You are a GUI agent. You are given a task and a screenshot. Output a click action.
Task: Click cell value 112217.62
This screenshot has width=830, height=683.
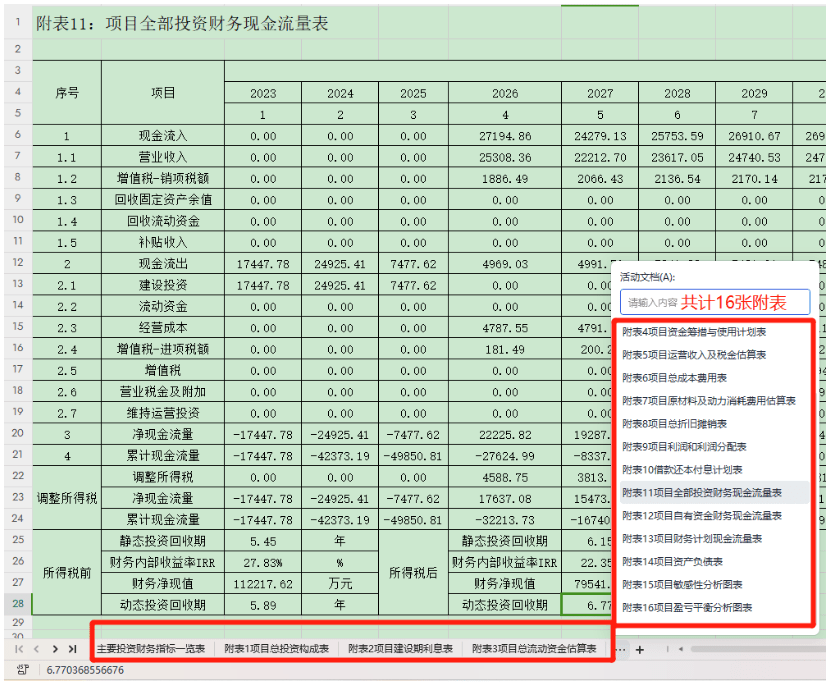[263, 584]
